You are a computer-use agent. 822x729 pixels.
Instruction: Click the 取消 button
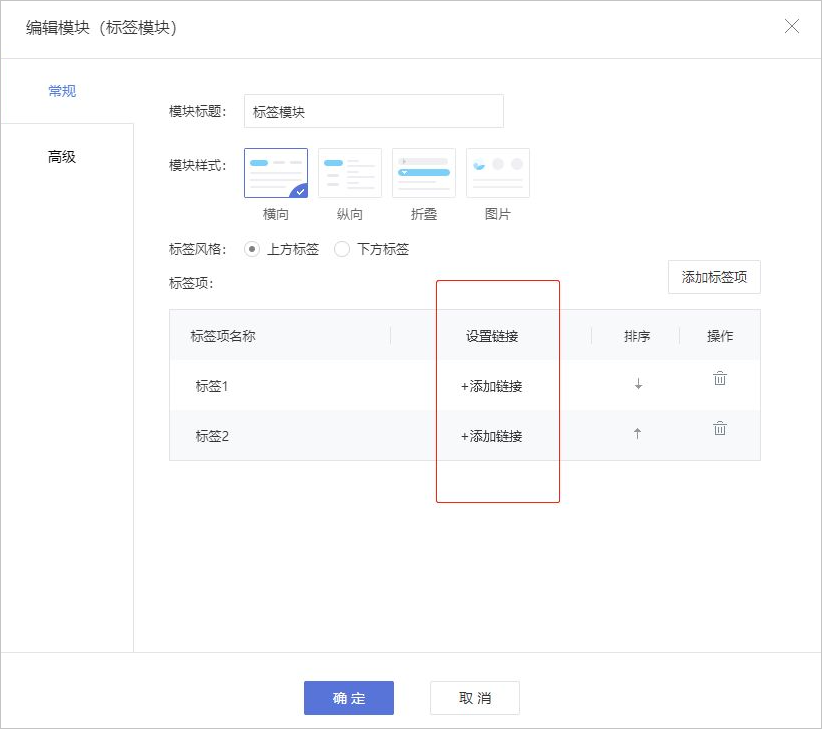(475, 698)
